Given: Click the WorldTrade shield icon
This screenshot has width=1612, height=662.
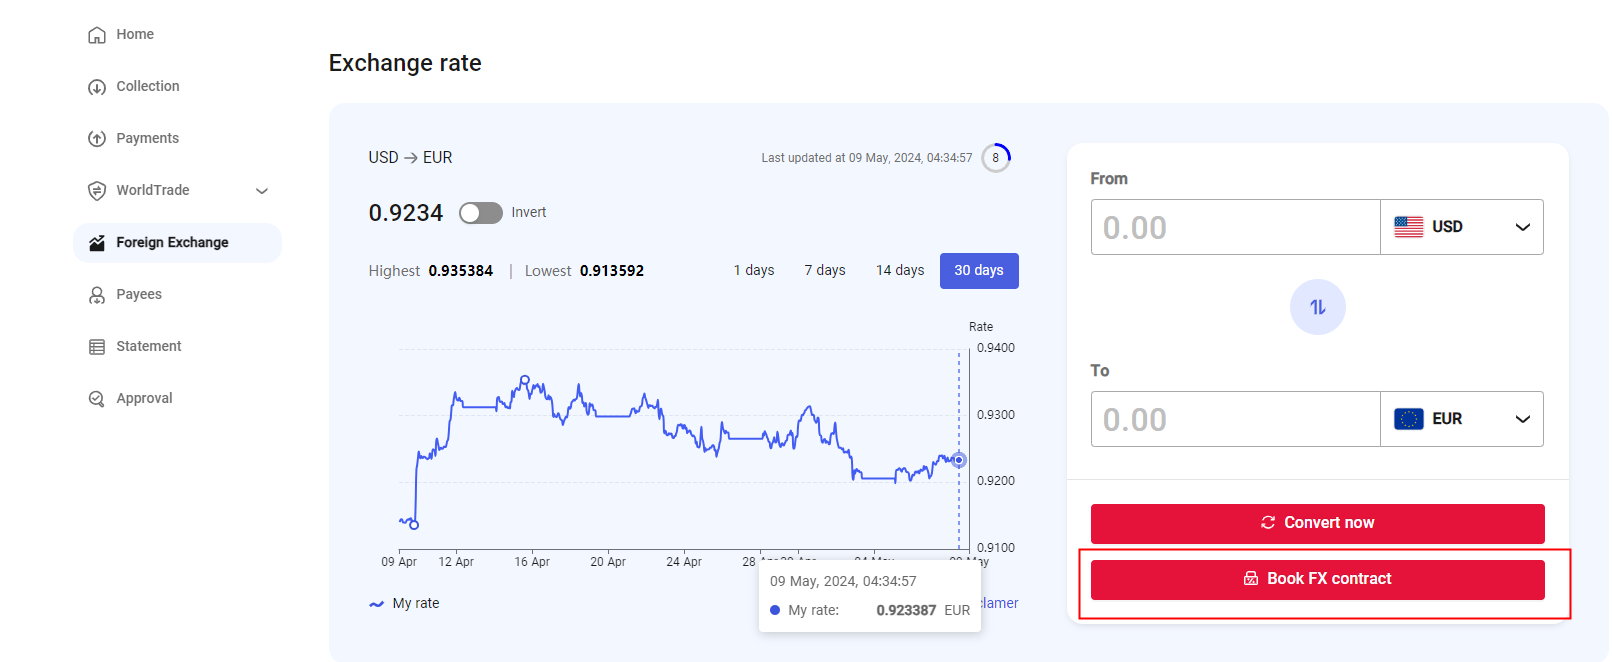Looking at the screenshot, I should [x=97, y=191].
